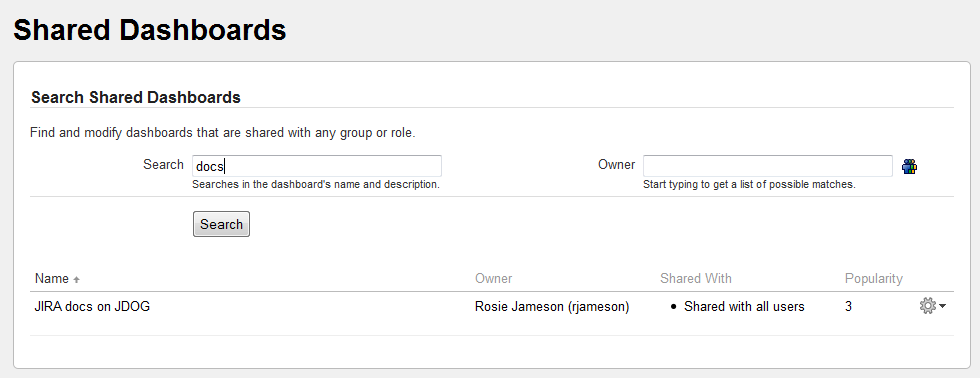Sort the table by the Owner column
The height and width of the screenshot is (378, 980).
(x=493, y=279)
